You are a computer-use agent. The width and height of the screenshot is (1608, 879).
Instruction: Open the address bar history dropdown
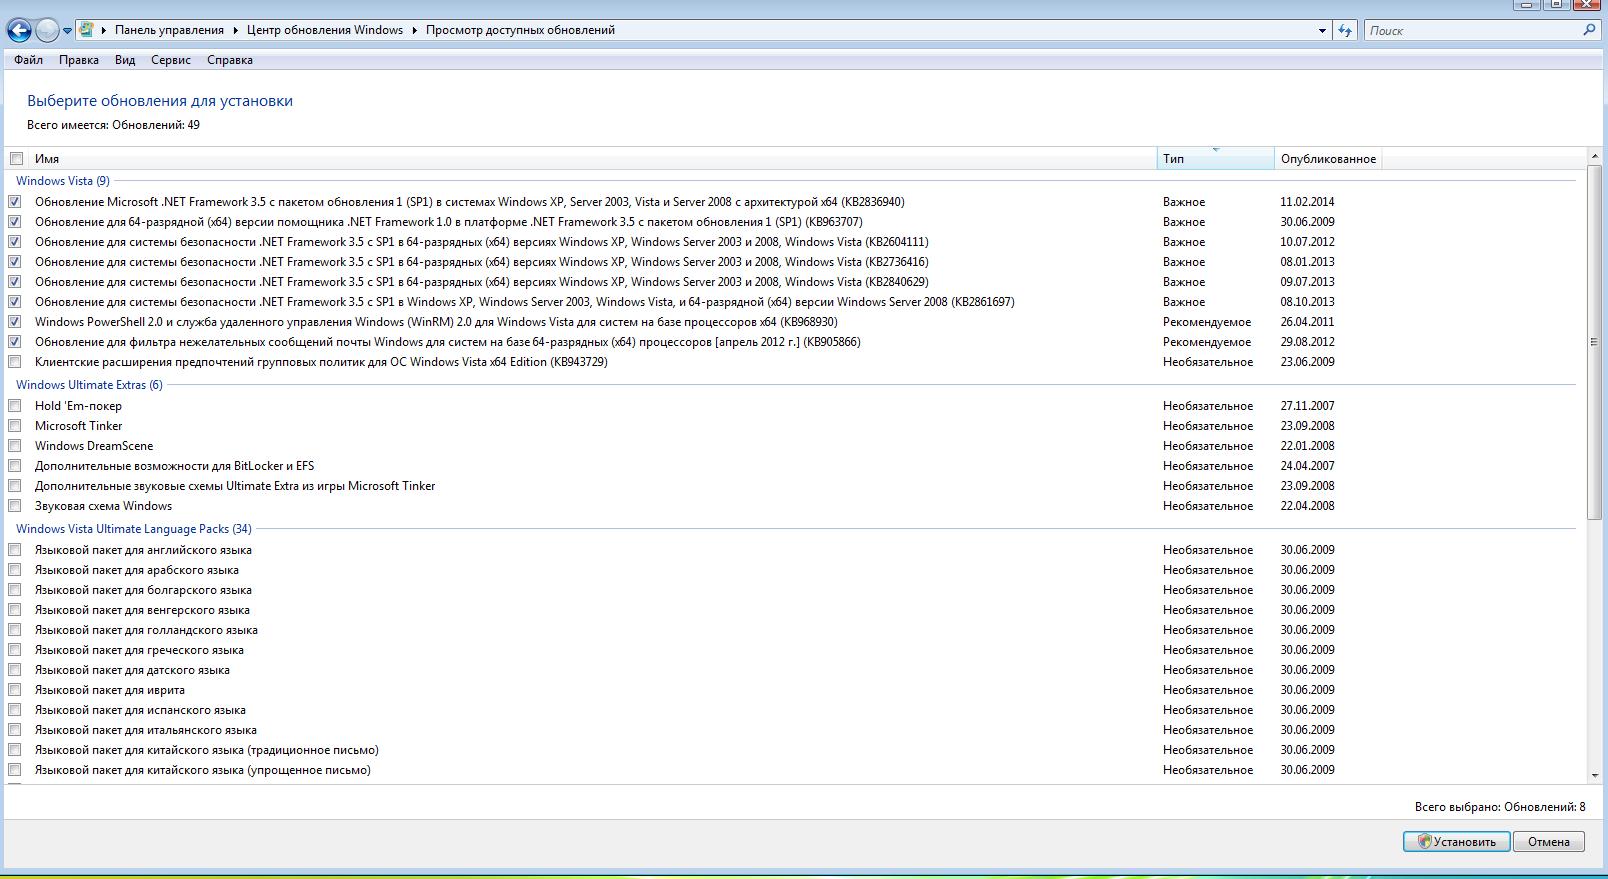1322,31
